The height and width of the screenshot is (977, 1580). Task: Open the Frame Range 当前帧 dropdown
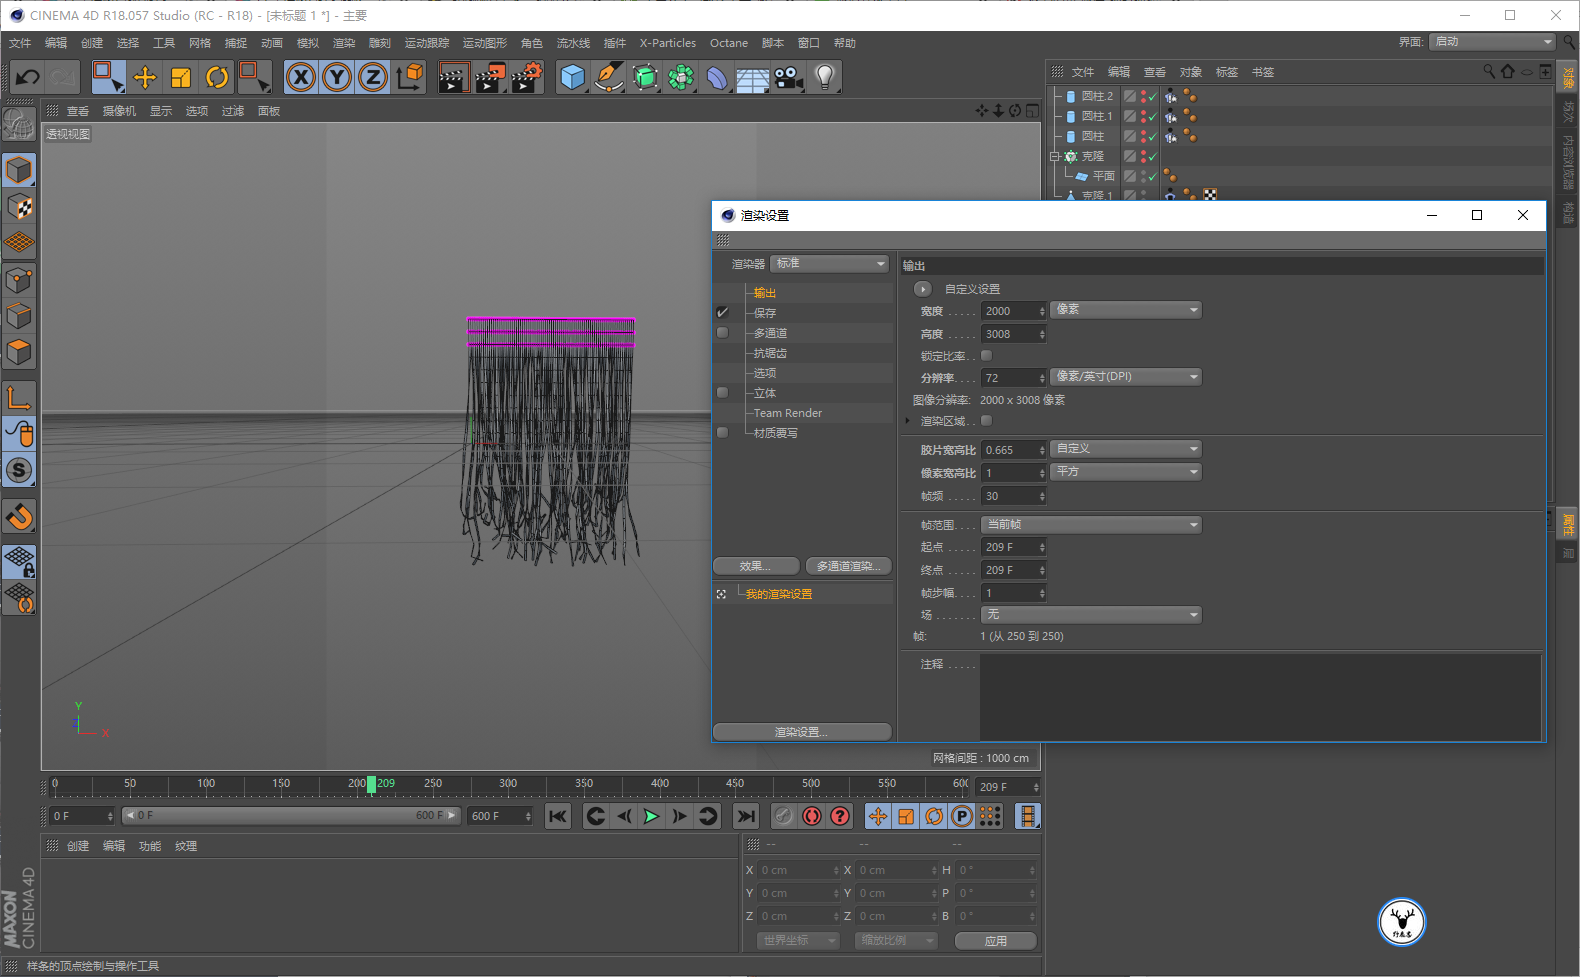point(1091,525)
